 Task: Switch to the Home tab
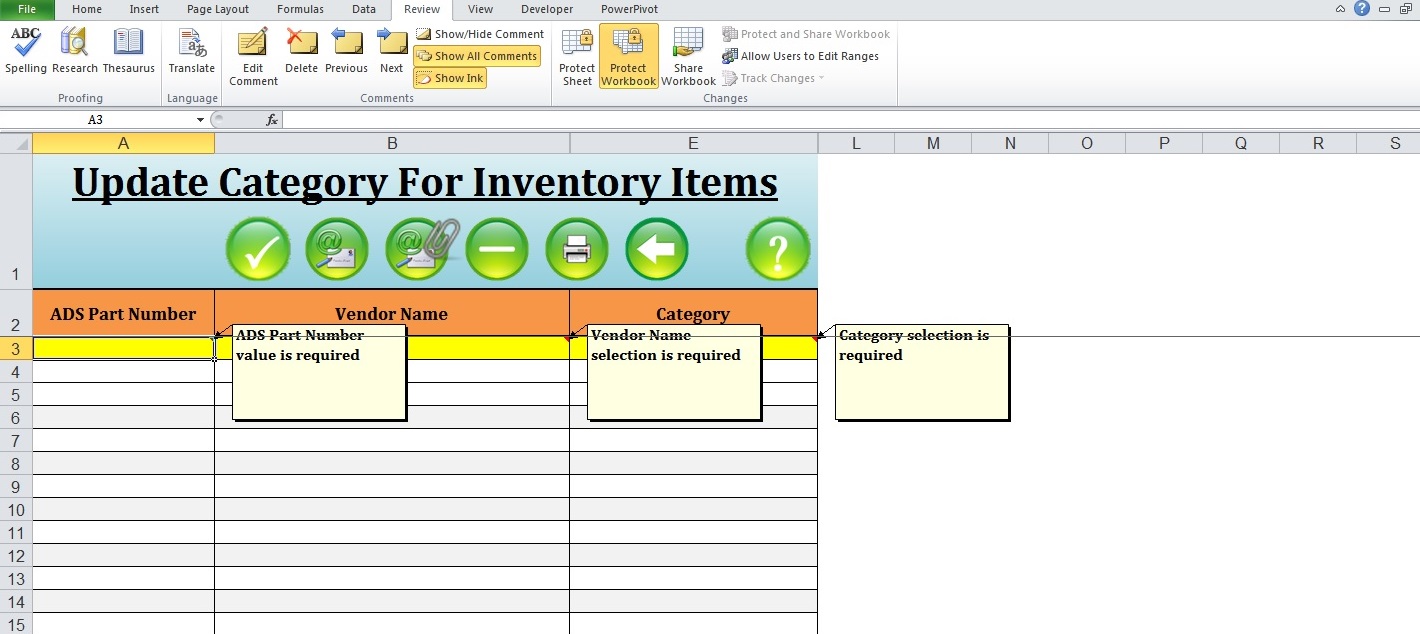pos(87,9)
